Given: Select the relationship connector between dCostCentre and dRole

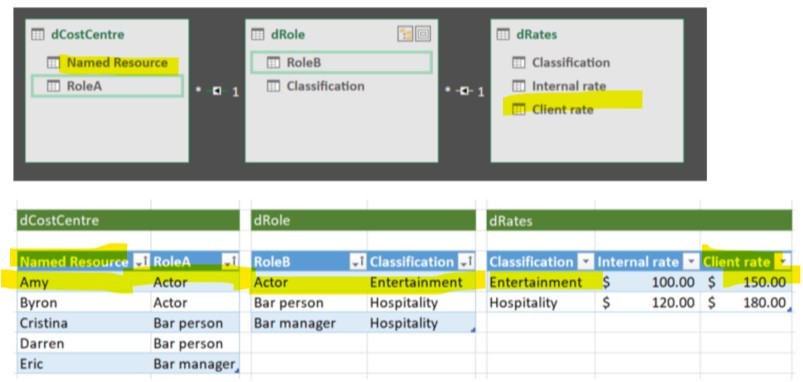Looking at the screenshot, I should point(217,91).
